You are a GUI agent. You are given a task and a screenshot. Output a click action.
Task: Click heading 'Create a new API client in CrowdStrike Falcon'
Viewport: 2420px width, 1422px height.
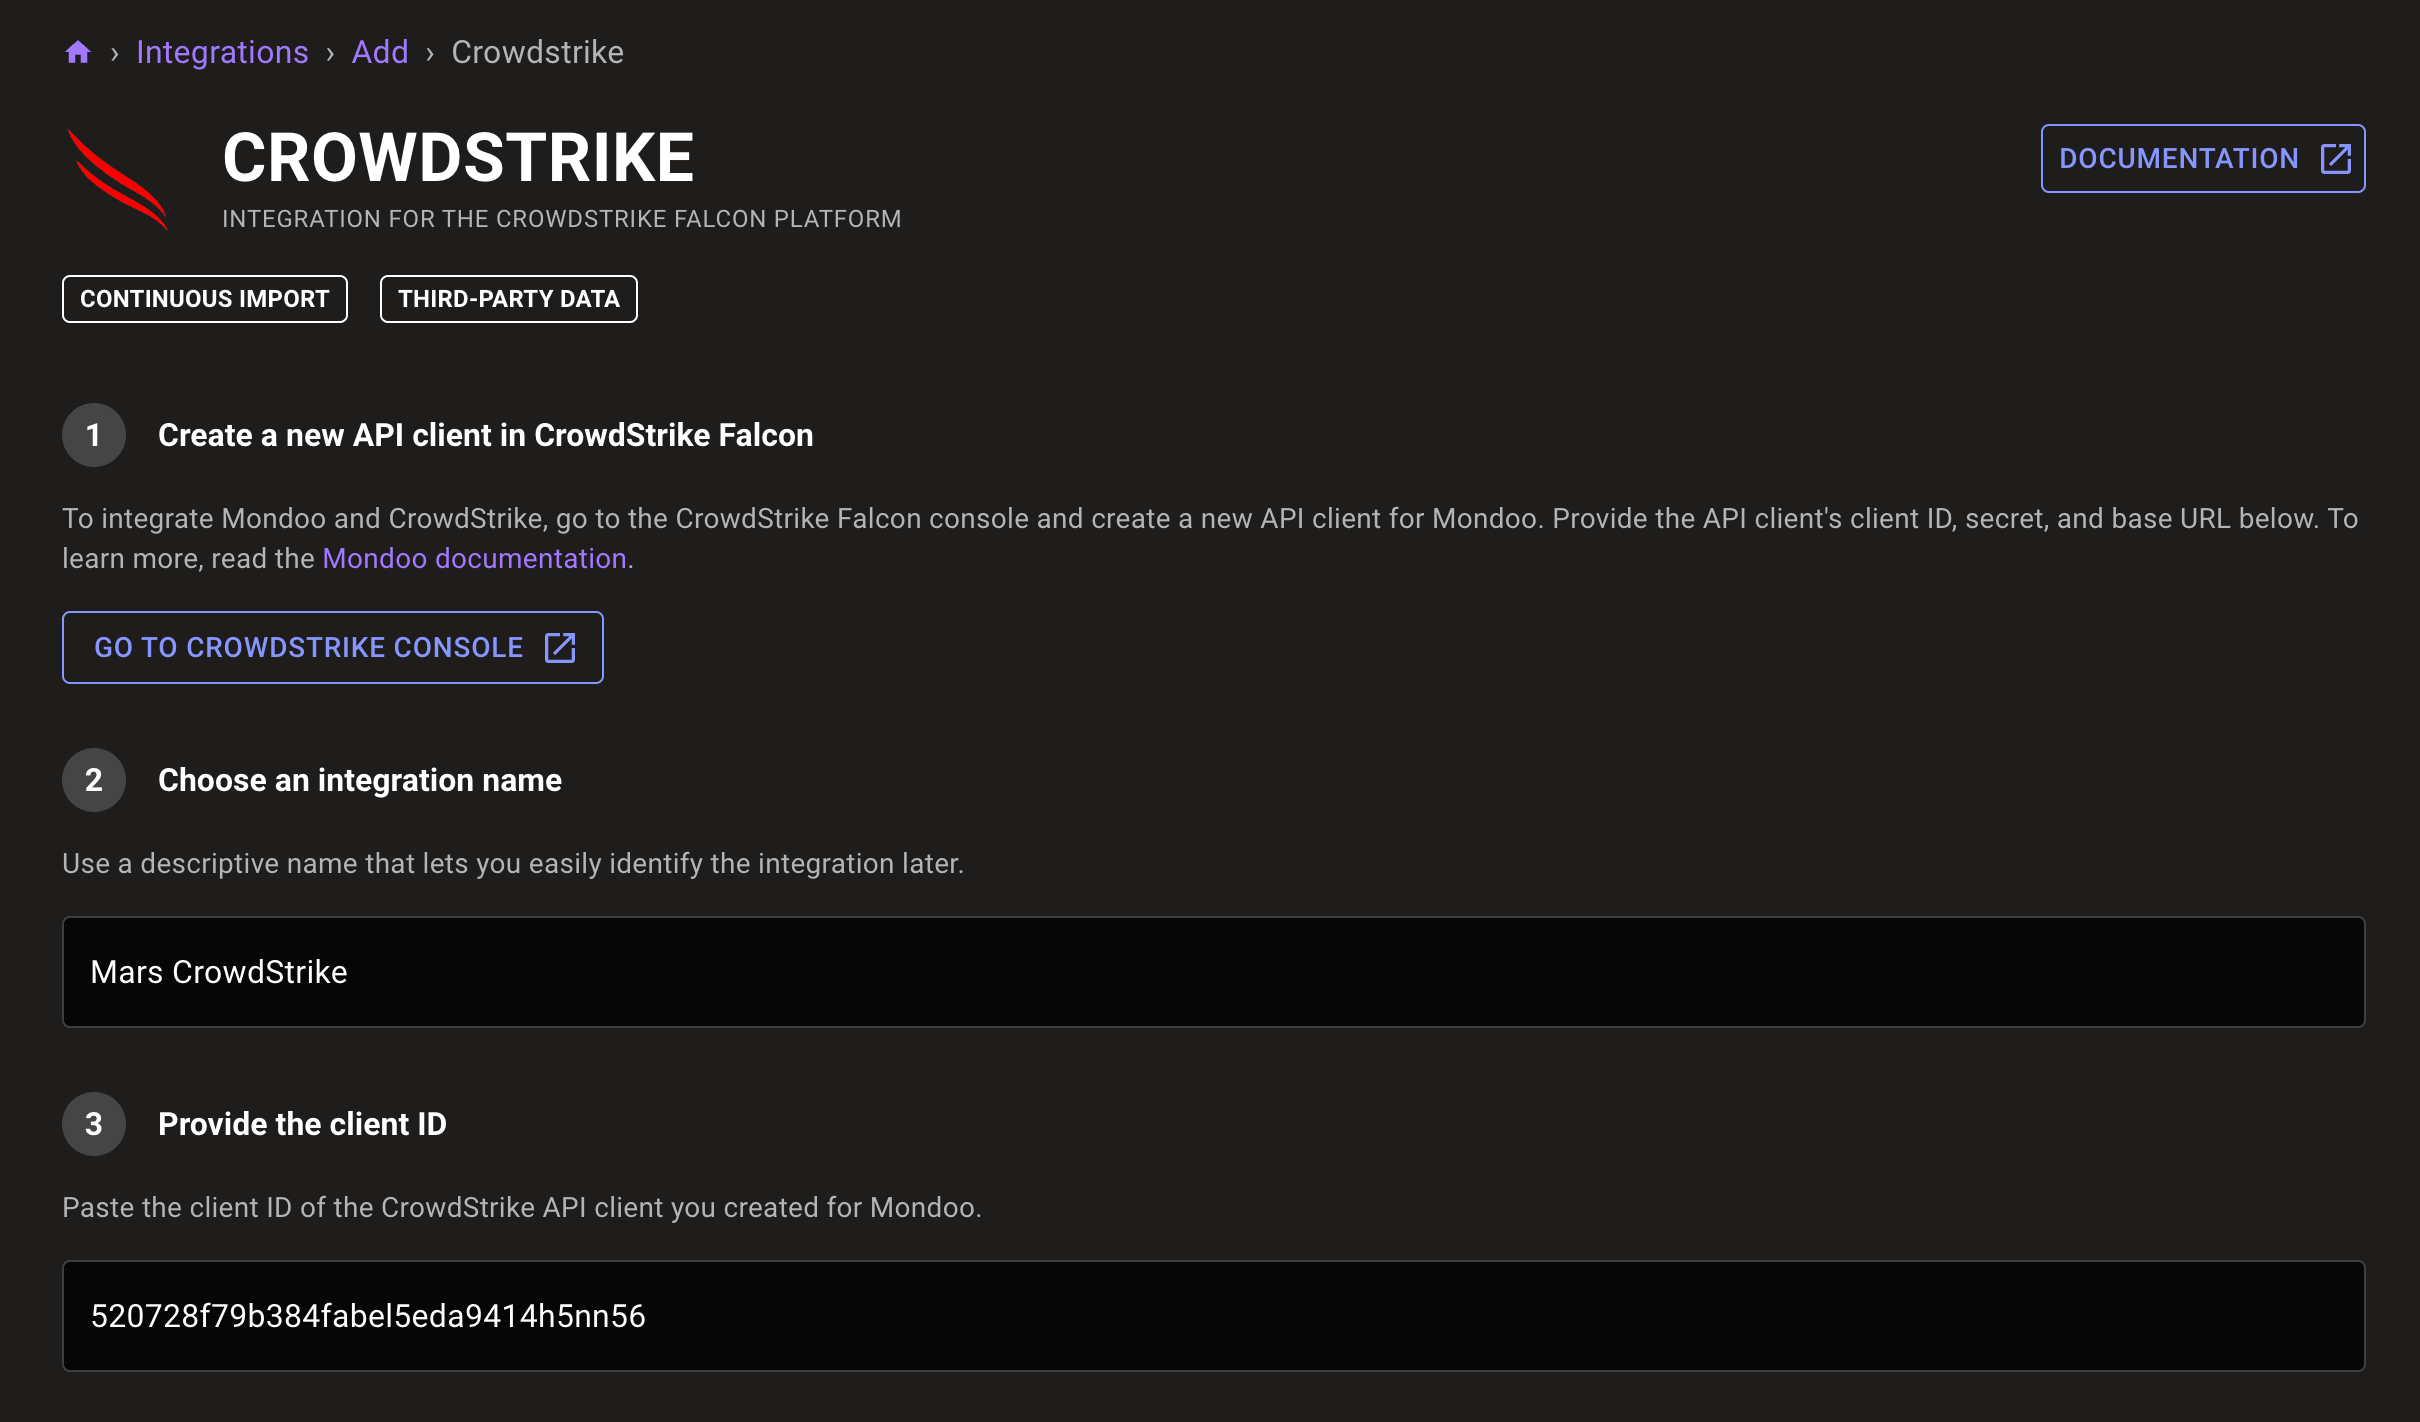coord(486,435)
